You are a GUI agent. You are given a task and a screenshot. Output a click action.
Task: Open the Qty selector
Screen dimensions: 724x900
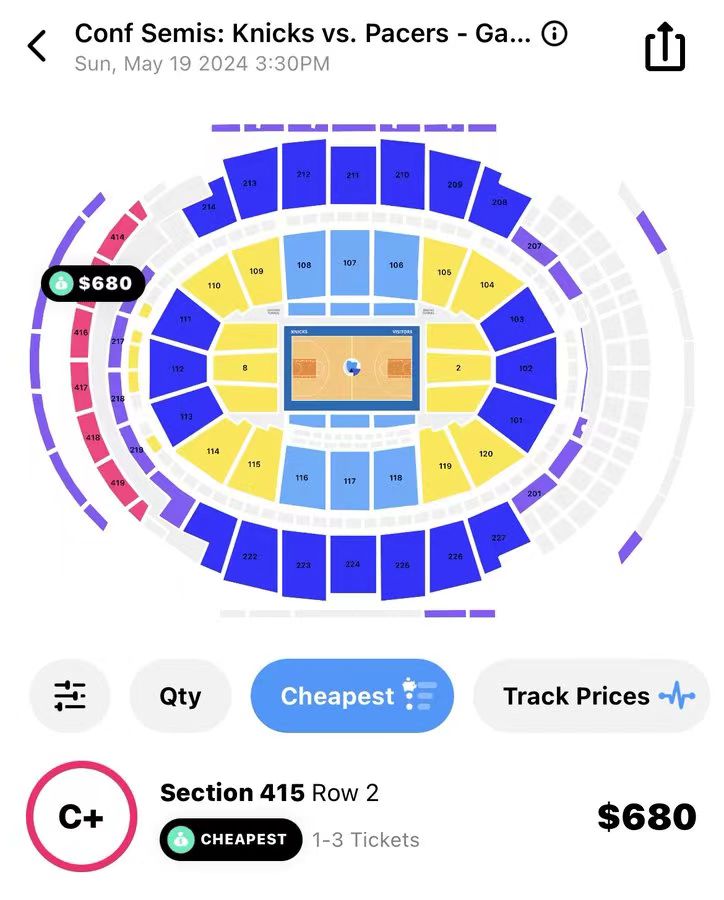click(x=180, y=696)
